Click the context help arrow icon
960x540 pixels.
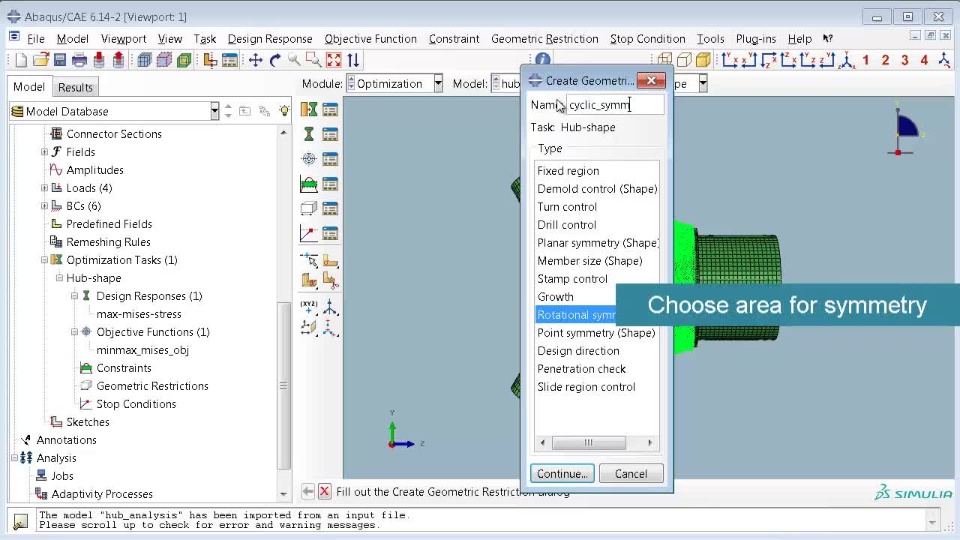click(x=828, y=39)
